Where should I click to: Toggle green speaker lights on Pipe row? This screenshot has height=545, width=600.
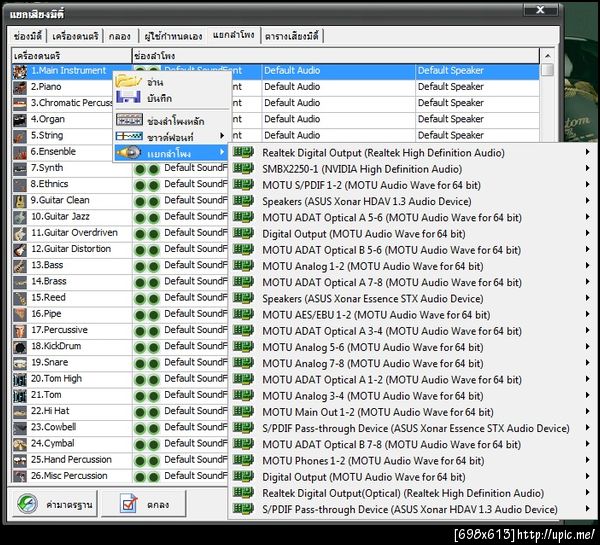pos(147,315)
